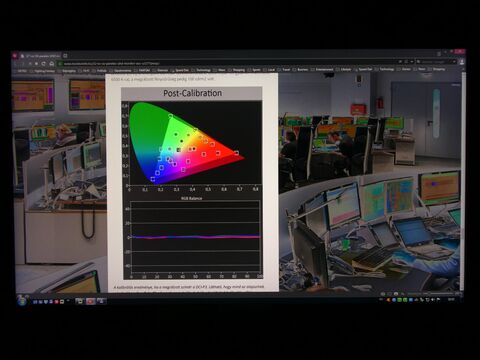This screenshot has width=480, height=360.
Task: Click the red taskbar application button
Action: (x=90, y=301)
